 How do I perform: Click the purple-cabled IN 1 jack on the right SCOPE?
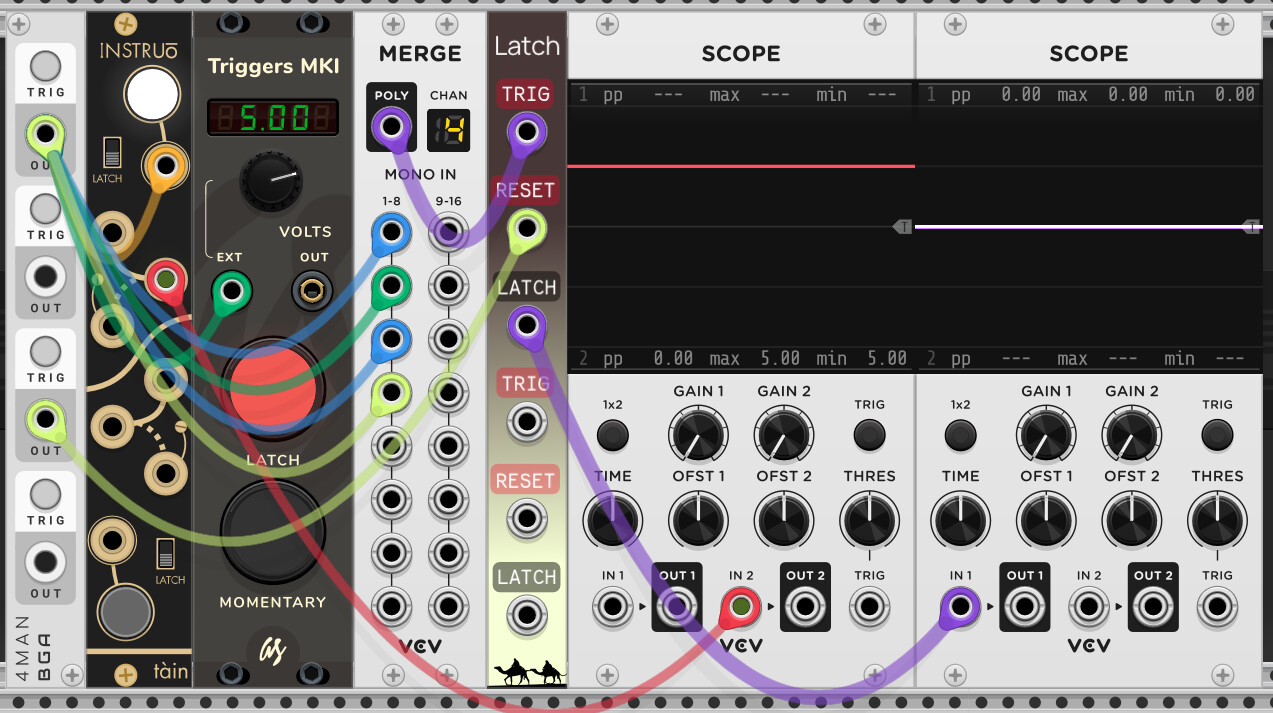point(961,606)
